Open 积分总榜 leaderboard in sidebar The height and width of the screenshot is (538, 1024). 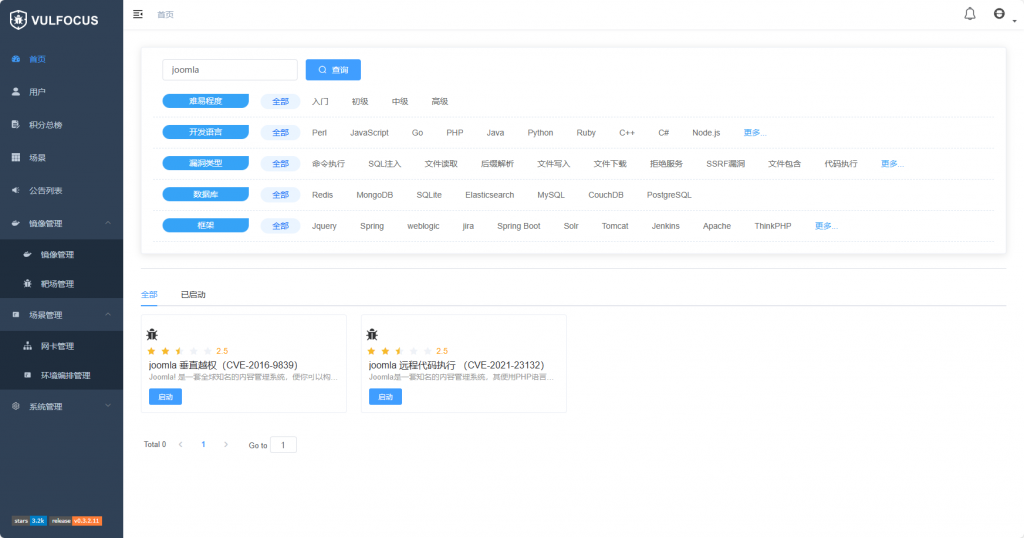coord(45,125)
